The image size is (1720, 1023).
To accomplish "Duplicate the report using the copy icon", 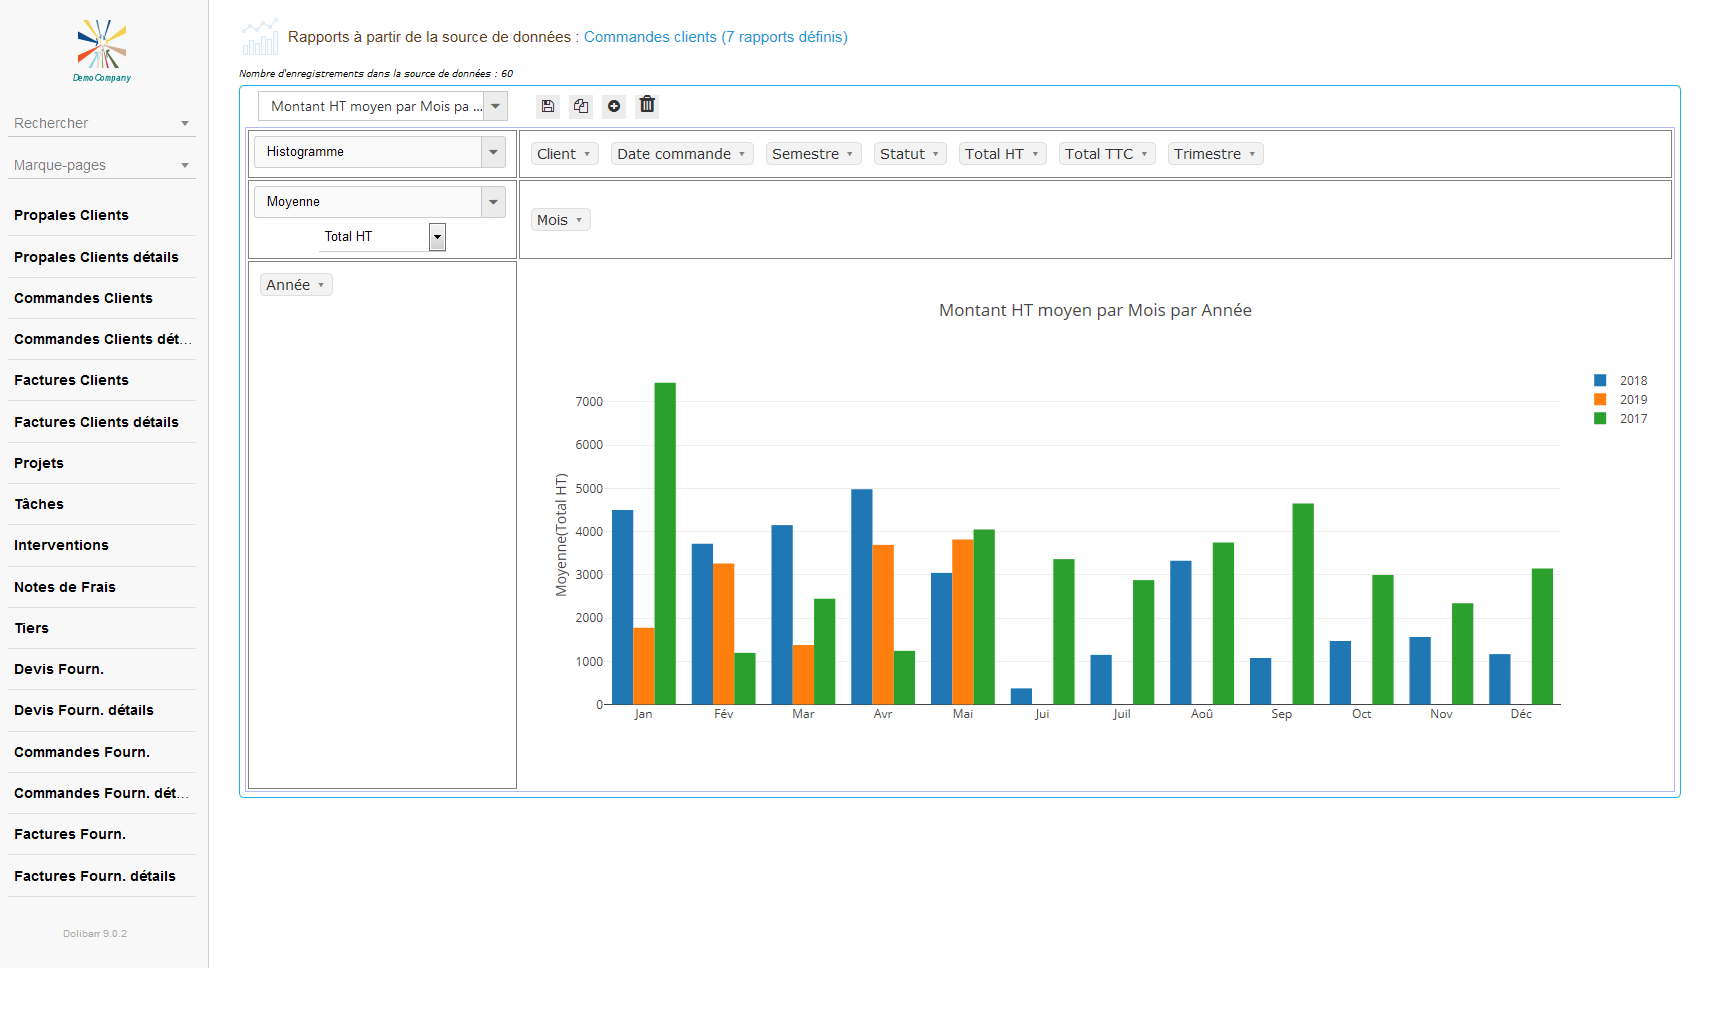I will [x=581, y=106].
